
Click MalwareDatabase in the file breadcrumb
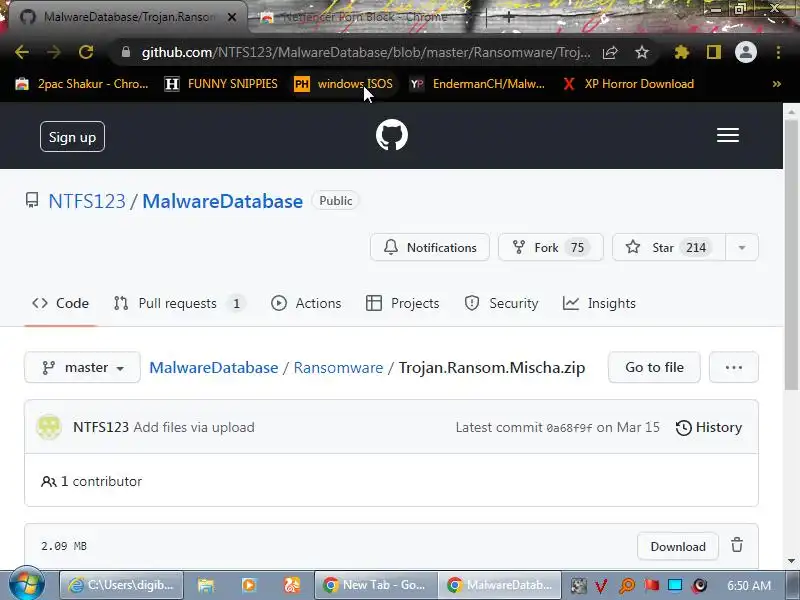click(x=214, y=367)
